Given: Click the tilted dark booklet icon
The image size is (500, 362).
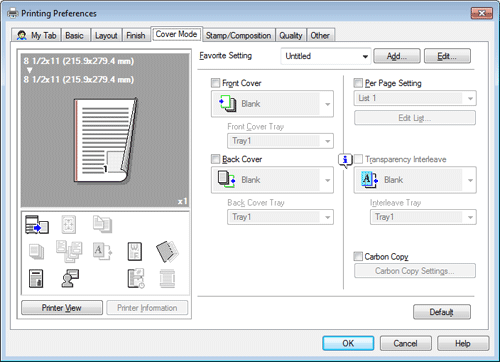Looking at the screenshot, I should [167, 251].
